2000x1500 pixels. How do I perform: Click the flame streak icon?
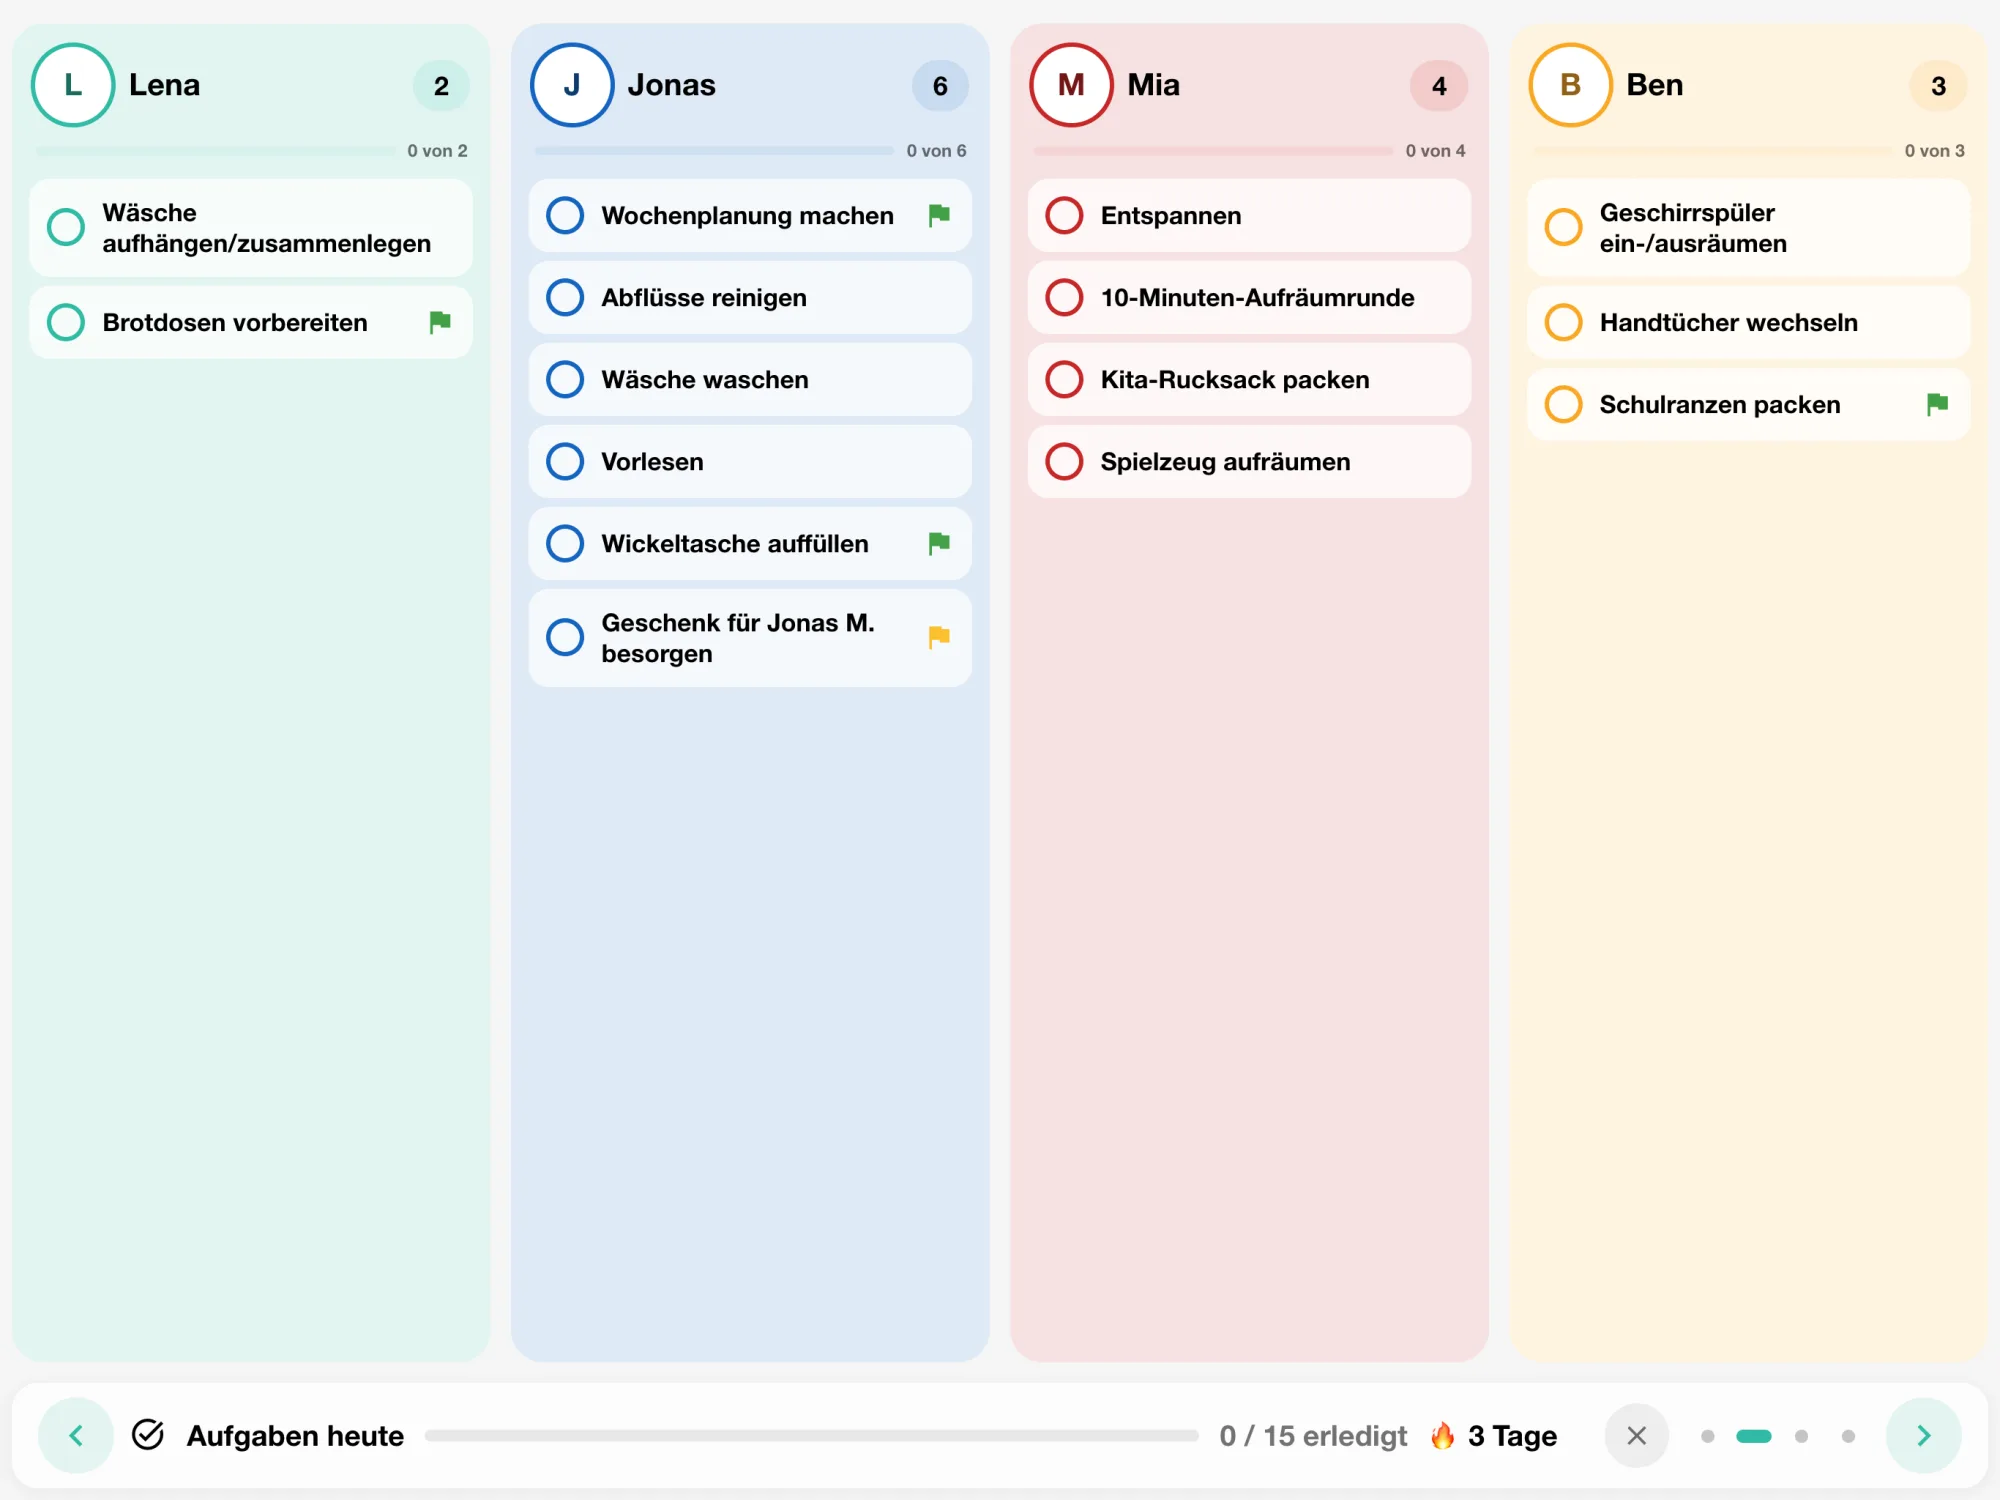[x=1442, y=1435]
